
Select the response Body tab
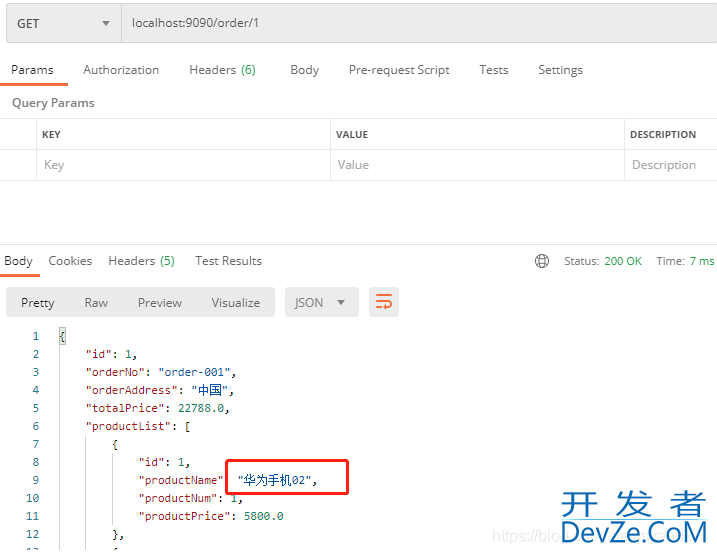tap(19, 261)
